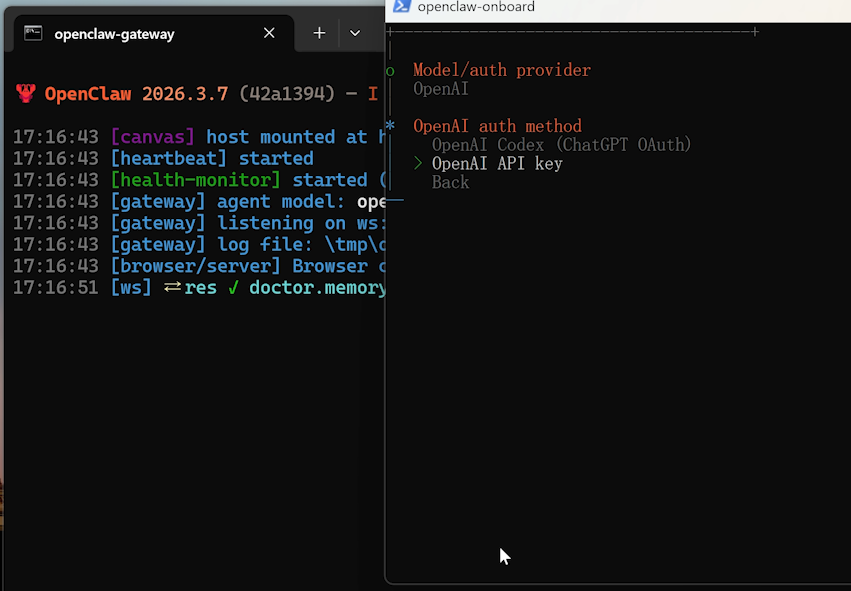Focus the openclaw-onboard window title

[476, 7]
